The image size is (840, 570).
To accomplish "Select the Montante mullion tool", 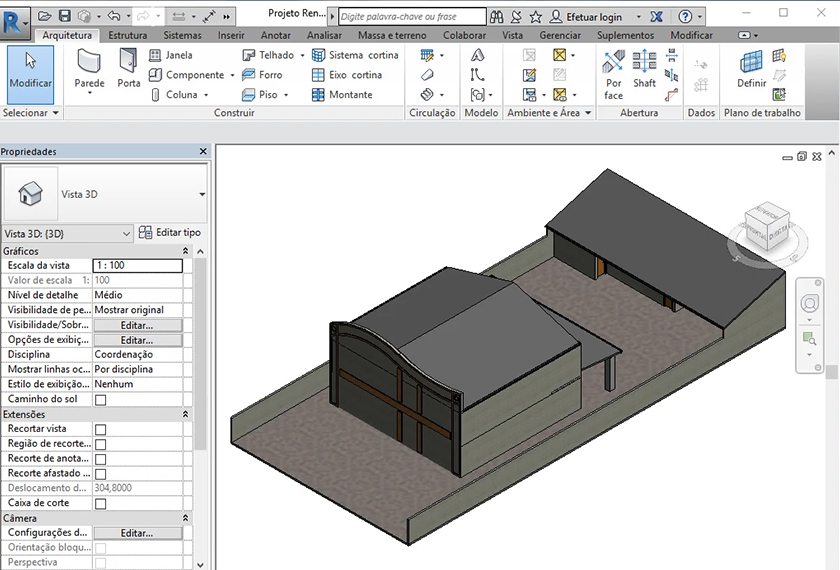I will coord(341,95).
